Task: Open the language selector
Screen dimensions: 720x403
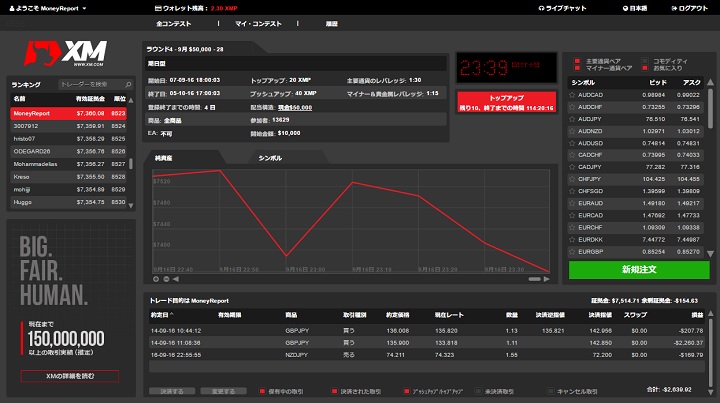Action: (635, 8)
